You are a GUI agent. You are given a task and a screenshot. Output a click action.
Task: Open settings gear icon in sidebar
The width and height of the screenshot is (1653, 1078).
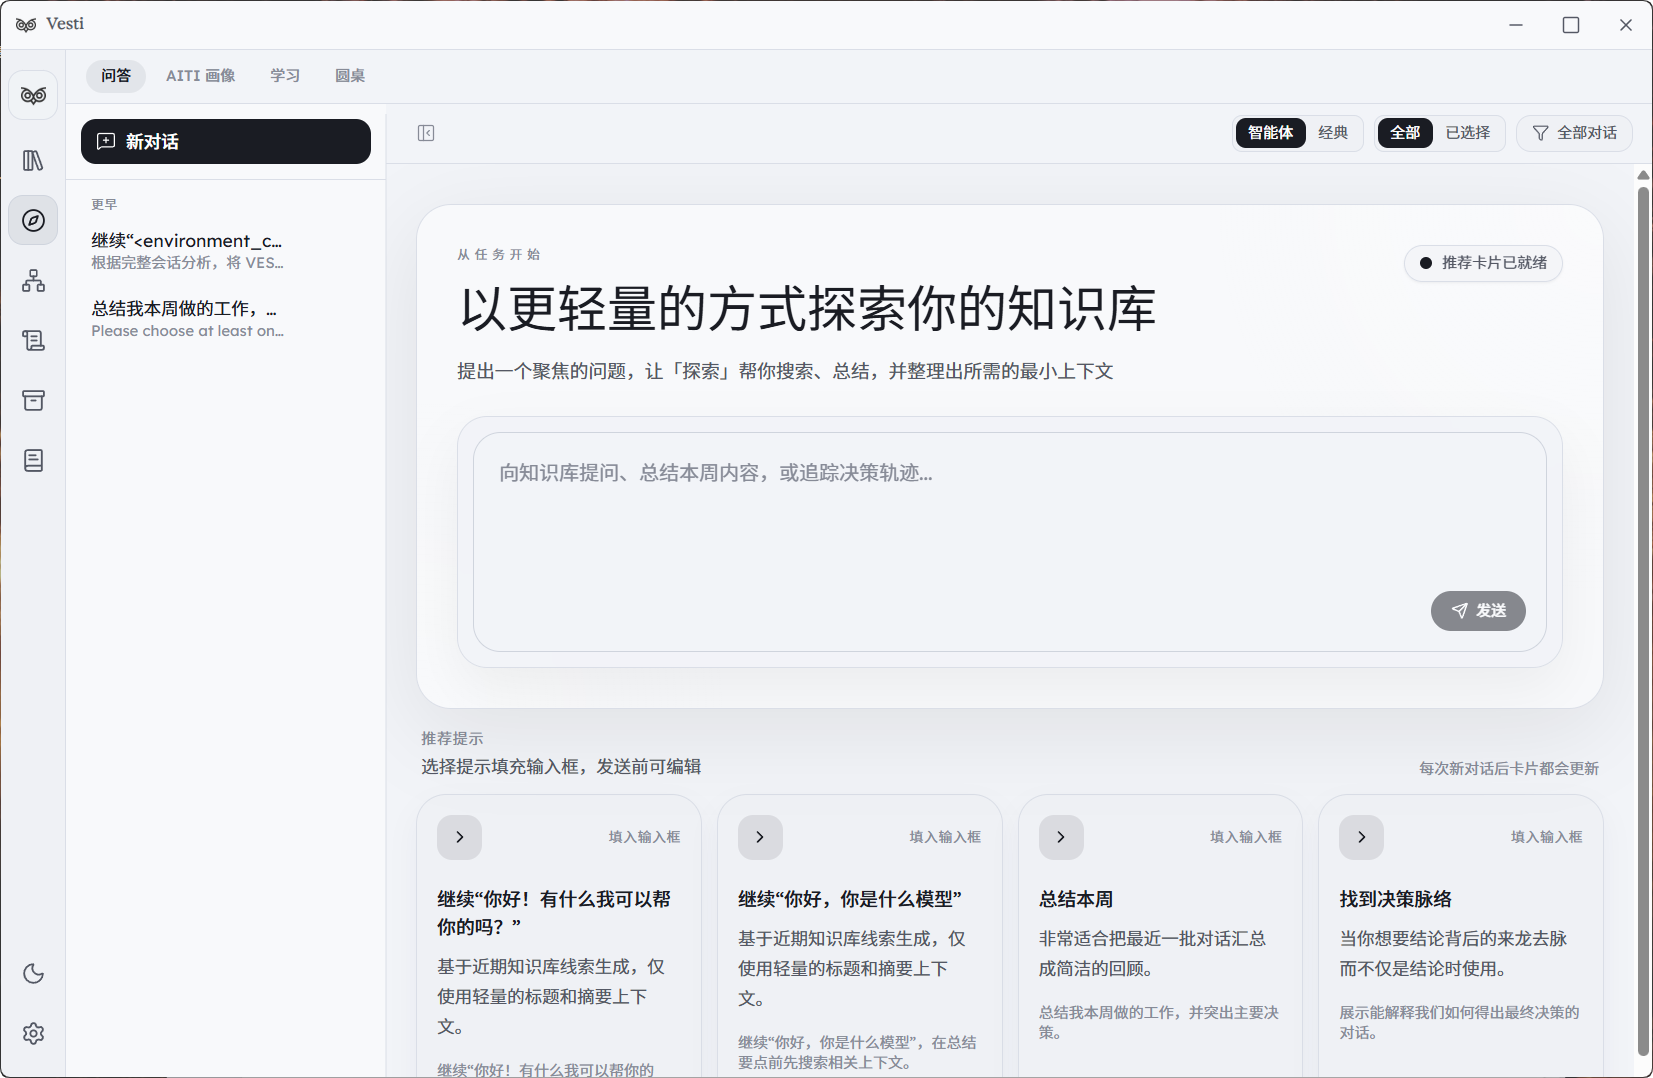[x=33, y=1034]
